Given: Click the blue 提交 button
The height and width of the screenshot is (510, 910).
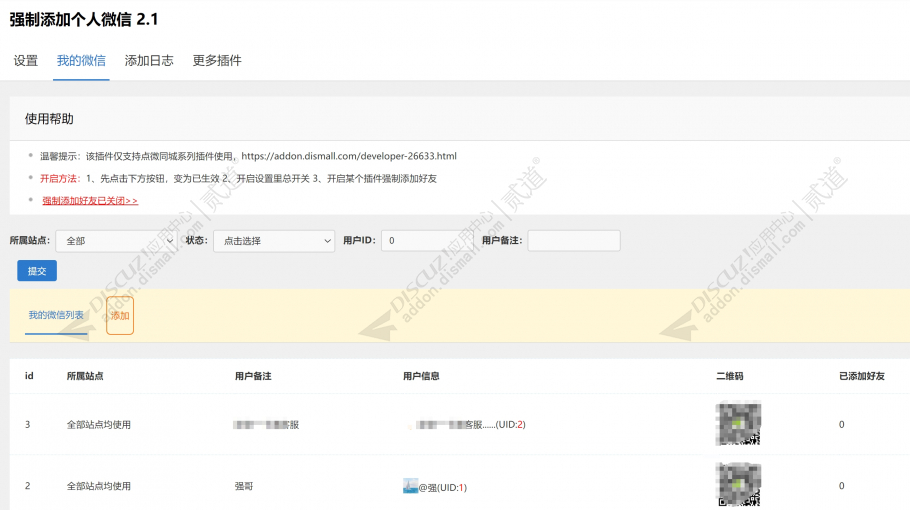Looking at the screenshot, I should (37, 271).
